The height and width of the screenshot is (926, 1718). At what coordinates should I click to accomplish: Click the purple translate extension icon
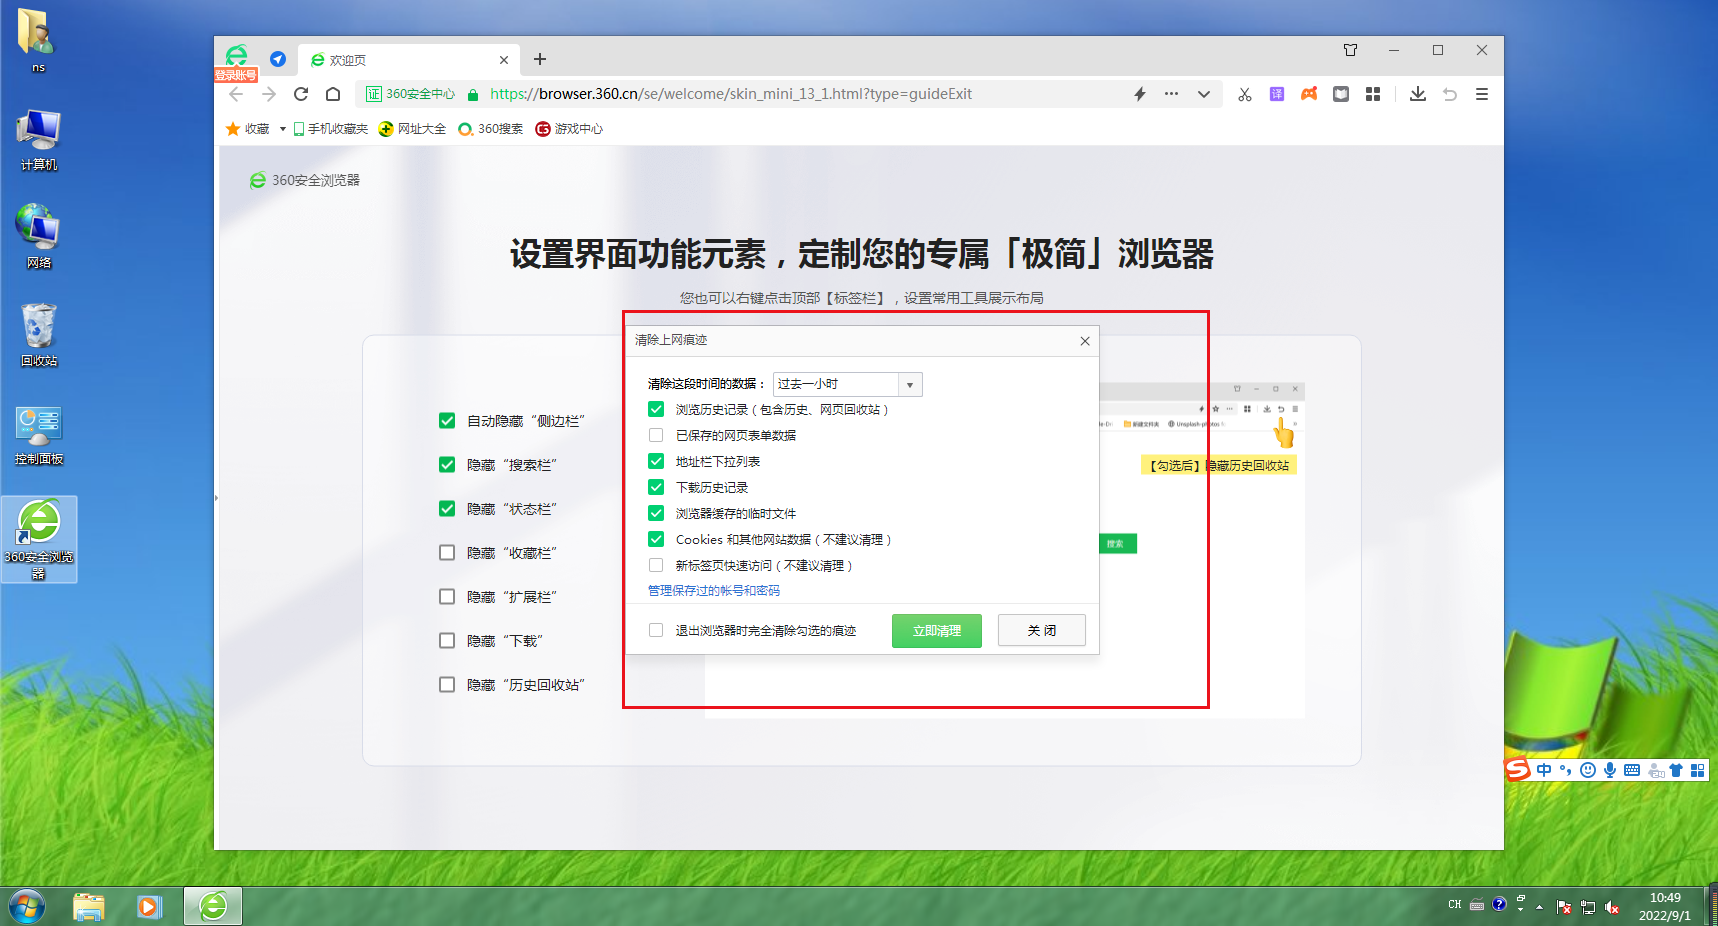pos(1277,94)
